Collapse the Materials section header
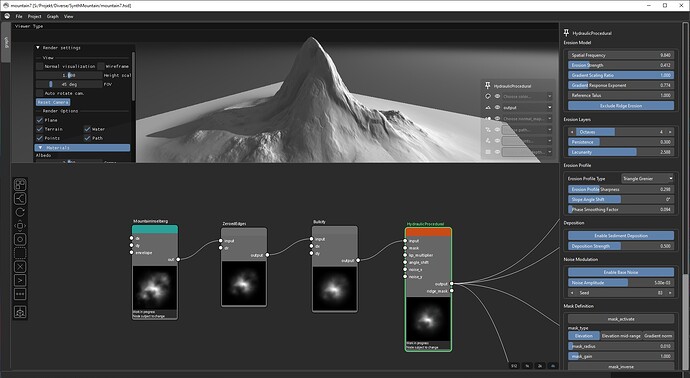This screenshot has width=690, height=378. (x=82, y=148)
